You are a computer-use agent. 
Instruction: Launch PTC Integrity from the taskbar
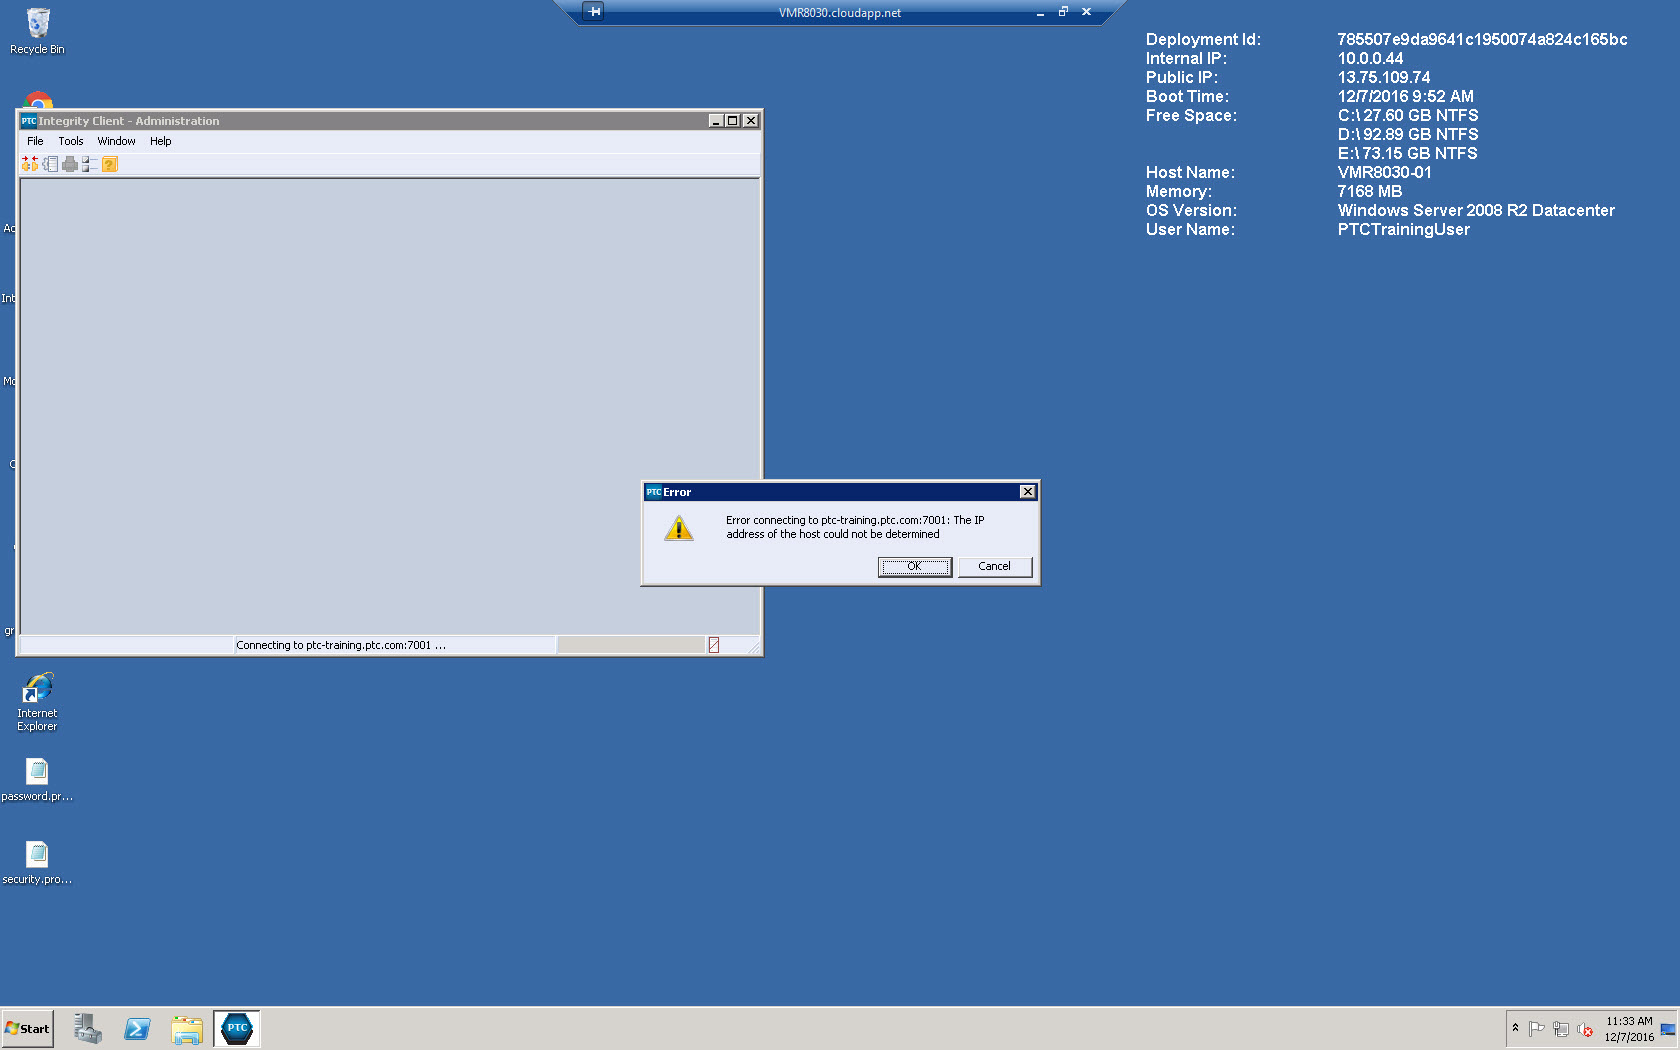(236, 1028)
